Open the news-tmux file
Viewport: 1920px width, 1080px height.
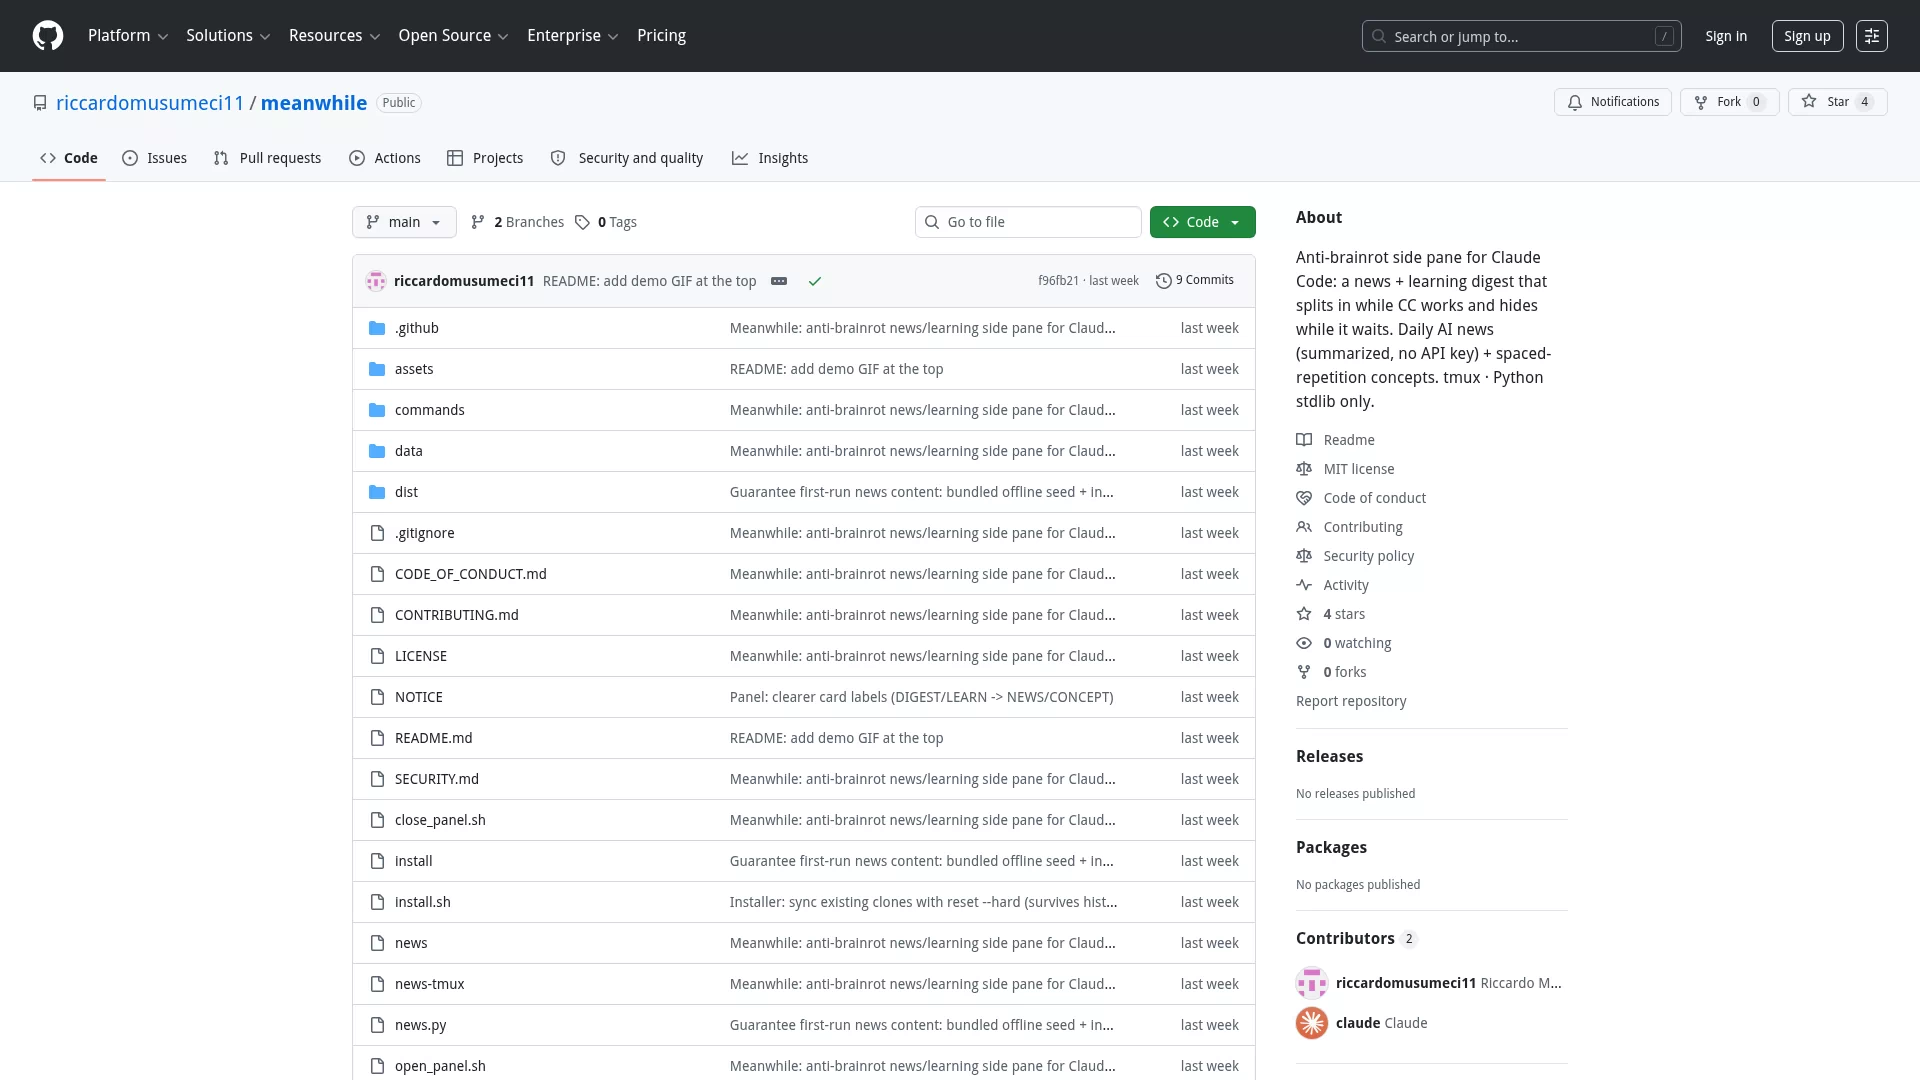(430, 984)
